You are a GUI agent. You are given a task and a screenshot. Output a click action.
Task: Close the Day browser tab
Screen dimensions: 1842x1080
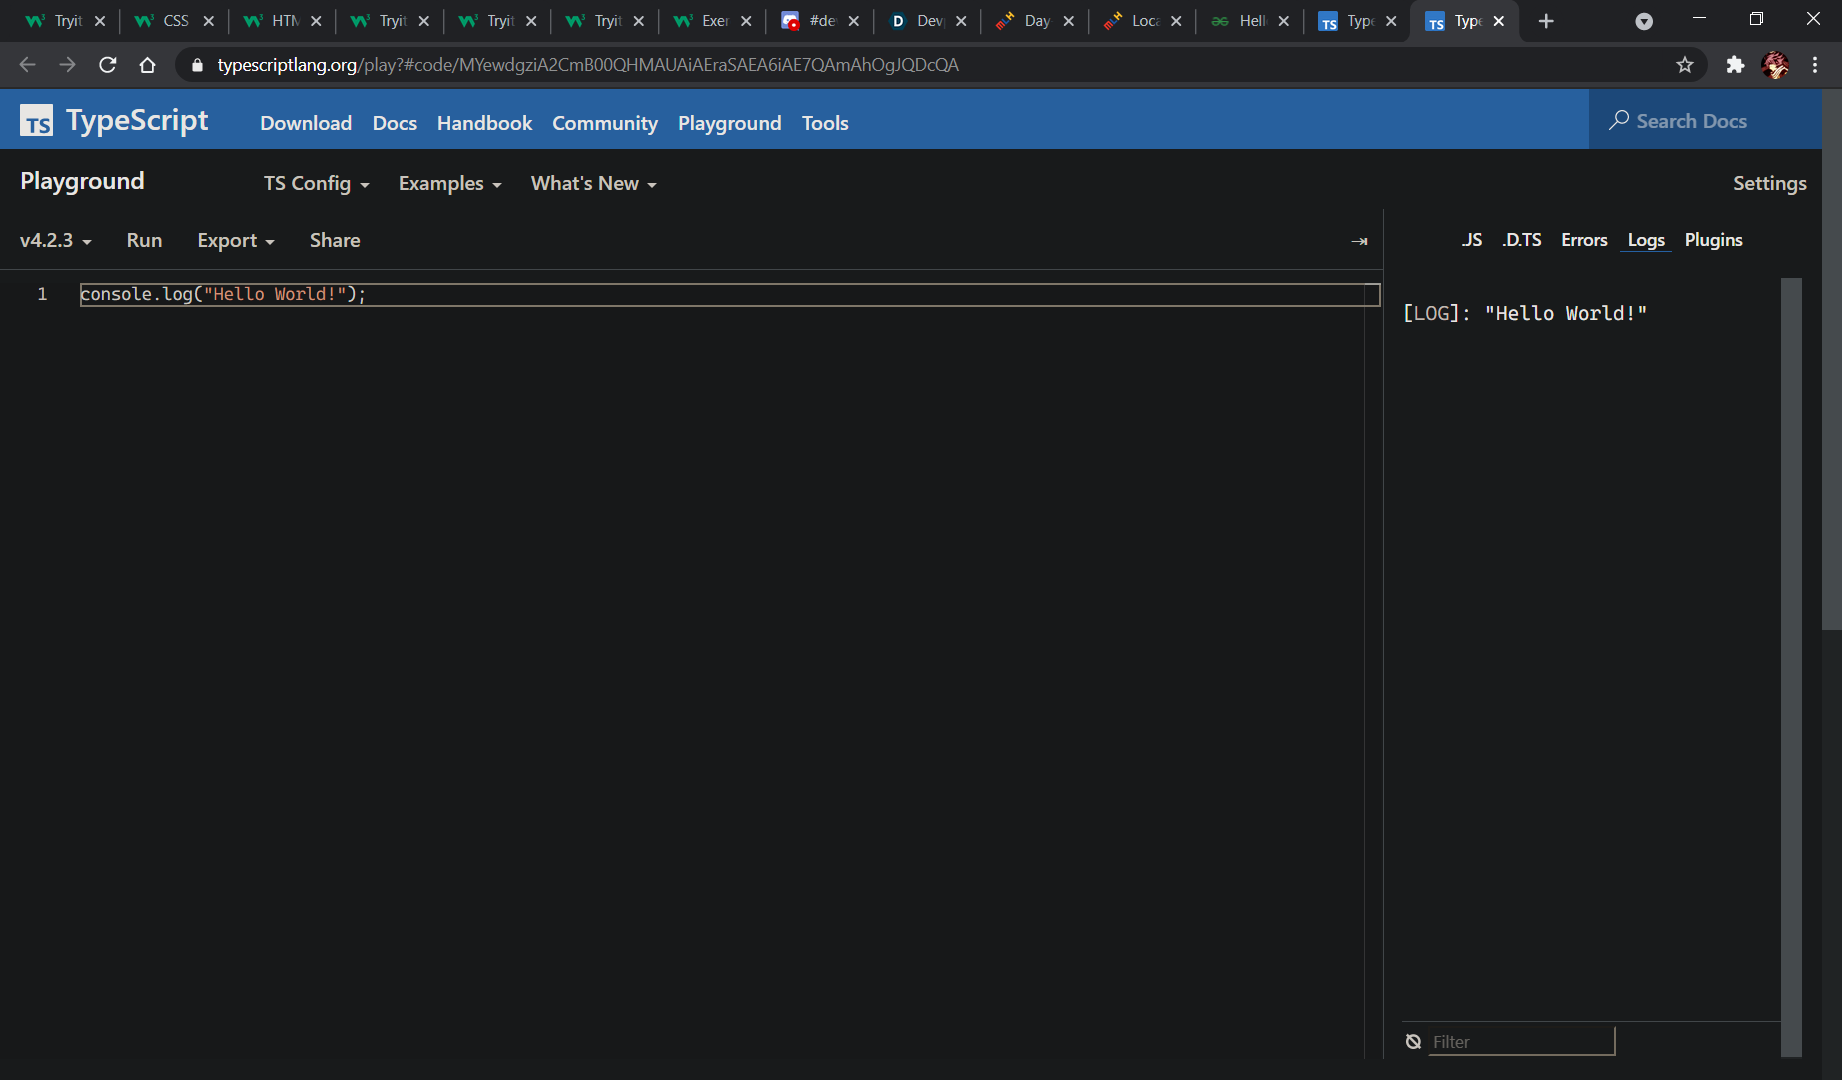(1069, 21)
